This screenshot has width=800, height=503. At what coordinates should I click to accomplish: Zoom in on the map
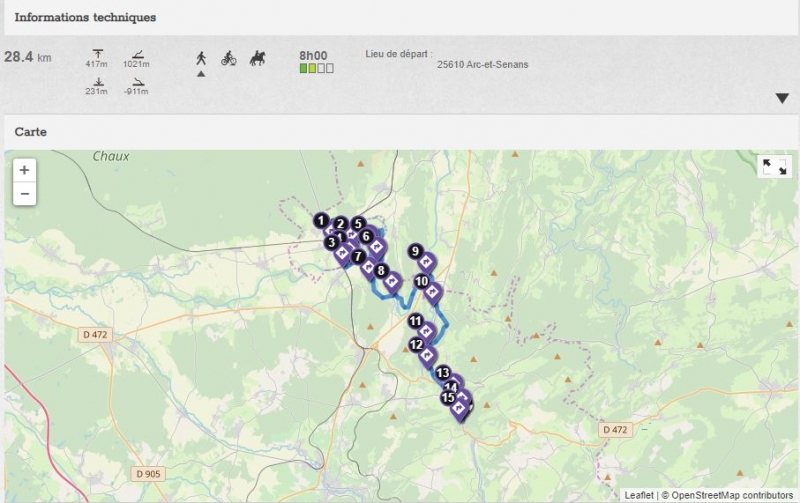click(x=25, y=170)
